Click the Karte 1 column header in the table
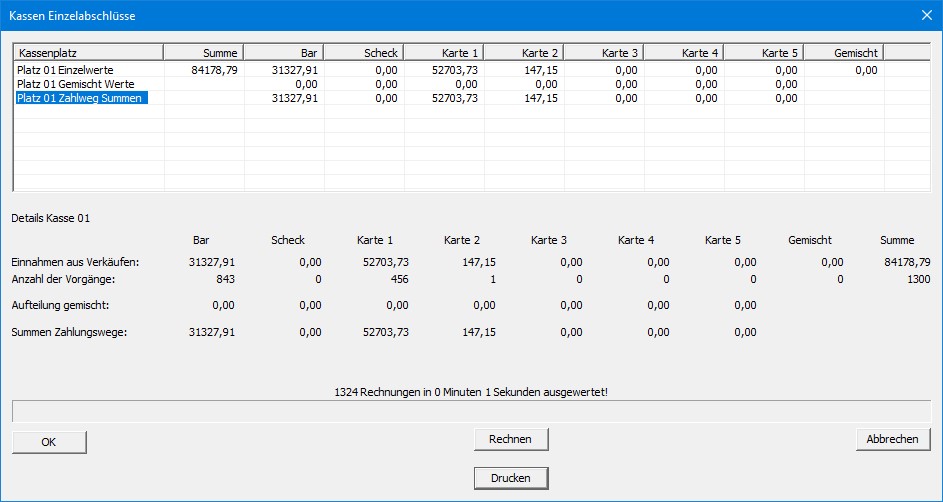943x502 pixels. coord(444,53)
